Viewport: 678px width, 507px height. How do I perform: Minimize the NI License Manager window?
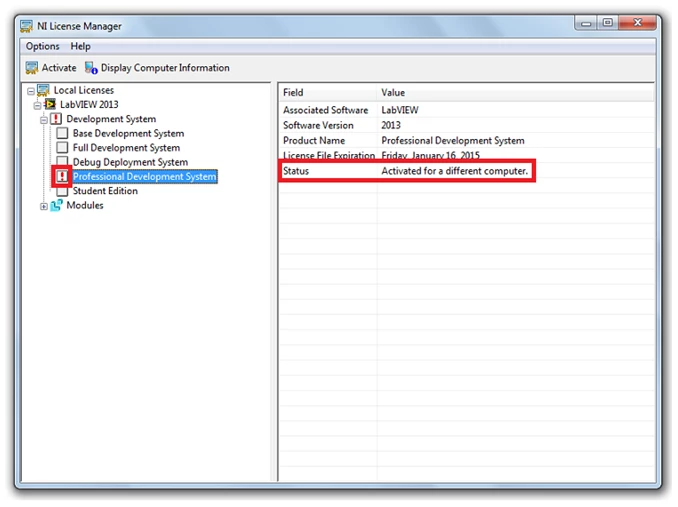pyautogui.click(x=586, y=23)
